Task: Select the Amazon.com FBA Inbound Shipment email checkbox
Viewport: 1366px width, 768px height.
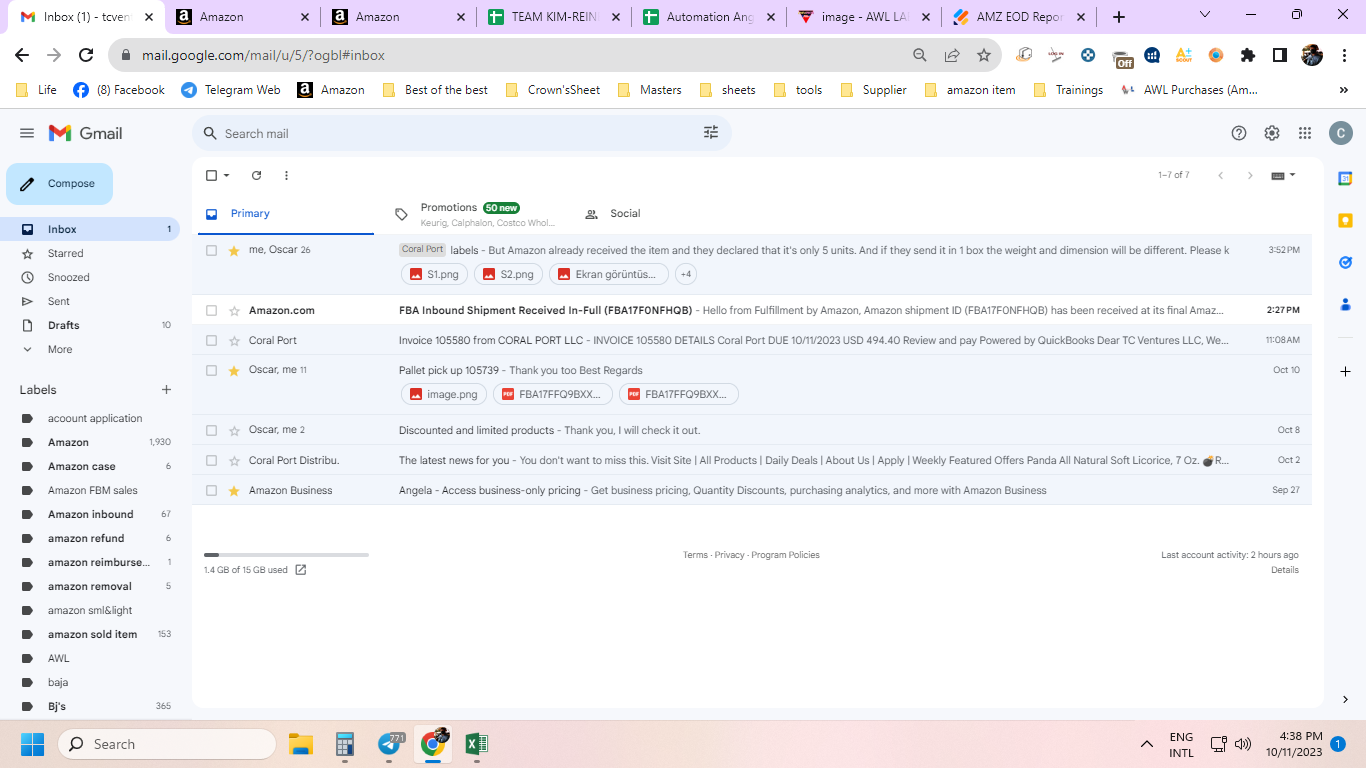Action: 211,310
